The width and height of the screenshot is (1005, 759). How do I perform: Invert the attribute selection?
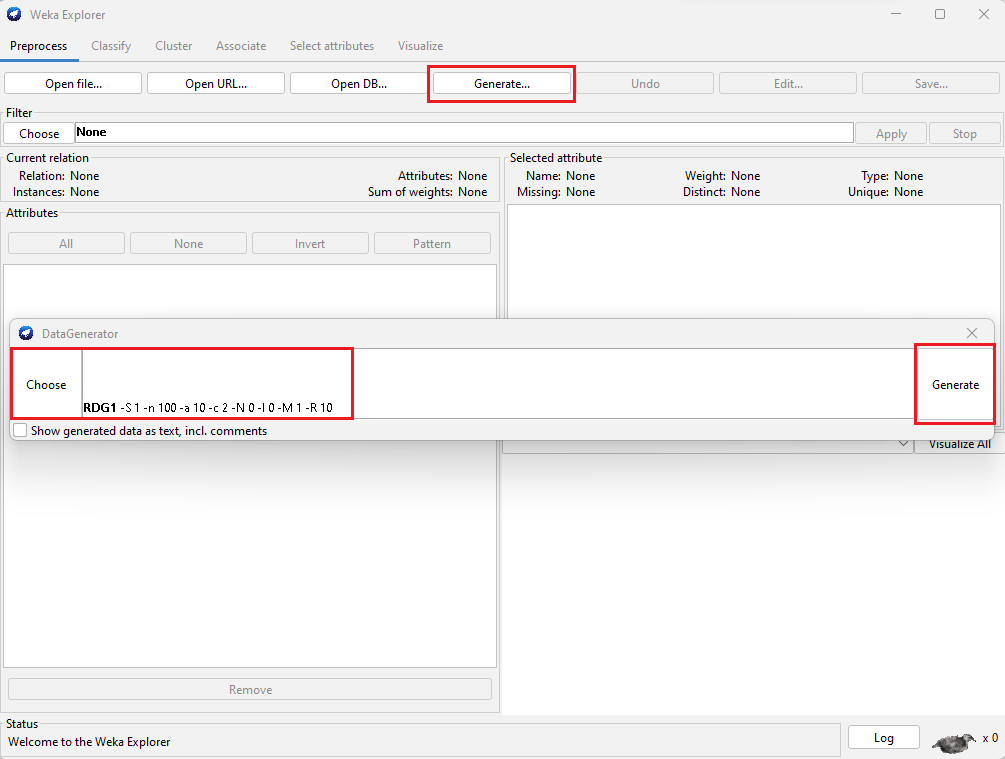(x=310, y=244)
